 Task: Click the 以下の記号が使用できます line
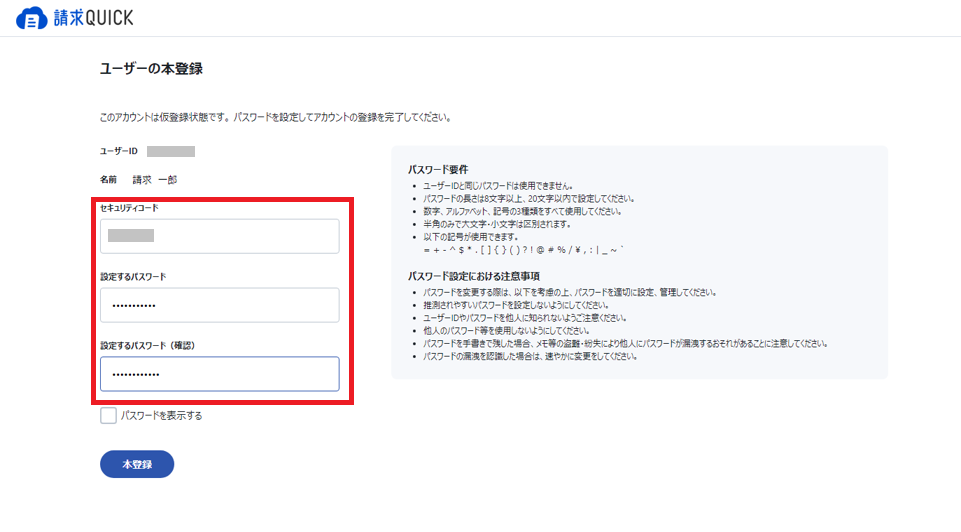click(471, 237)
